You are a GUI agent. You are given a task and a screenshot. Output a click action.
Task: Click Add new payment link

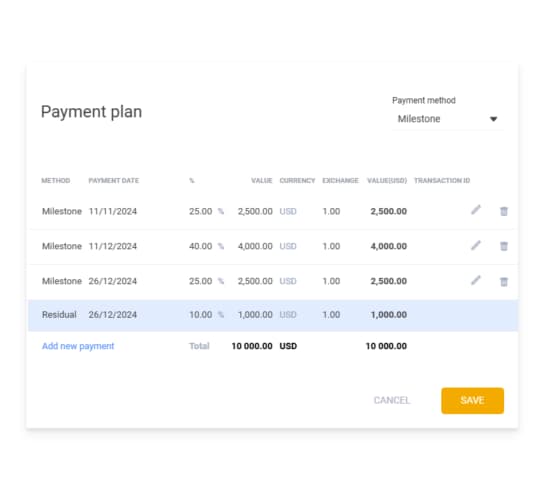(78, 346)
